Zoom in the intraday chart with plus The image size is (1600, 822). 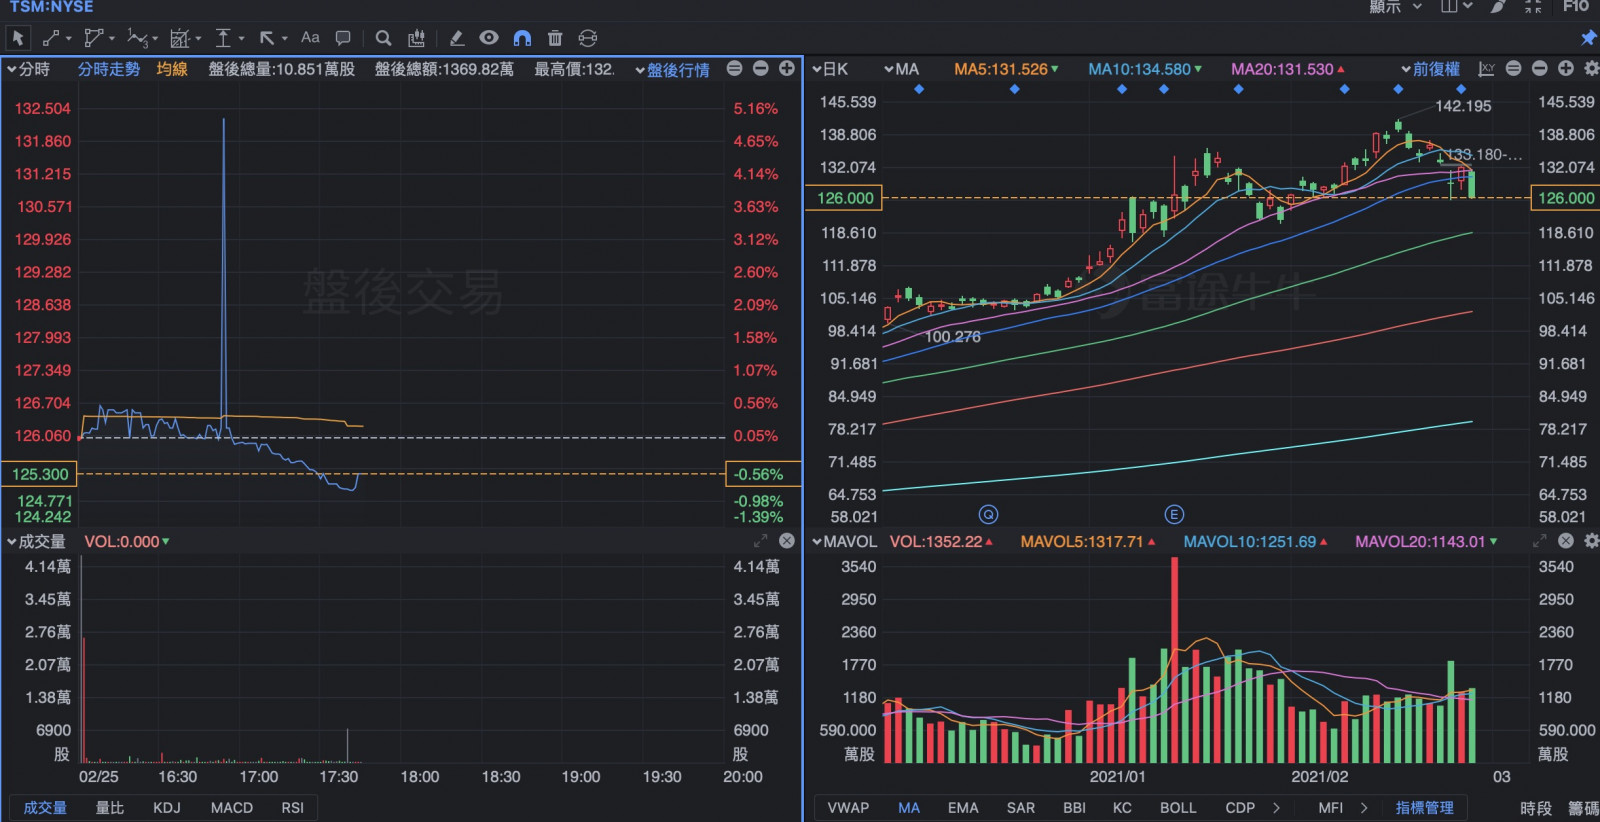tap(787, 68)
